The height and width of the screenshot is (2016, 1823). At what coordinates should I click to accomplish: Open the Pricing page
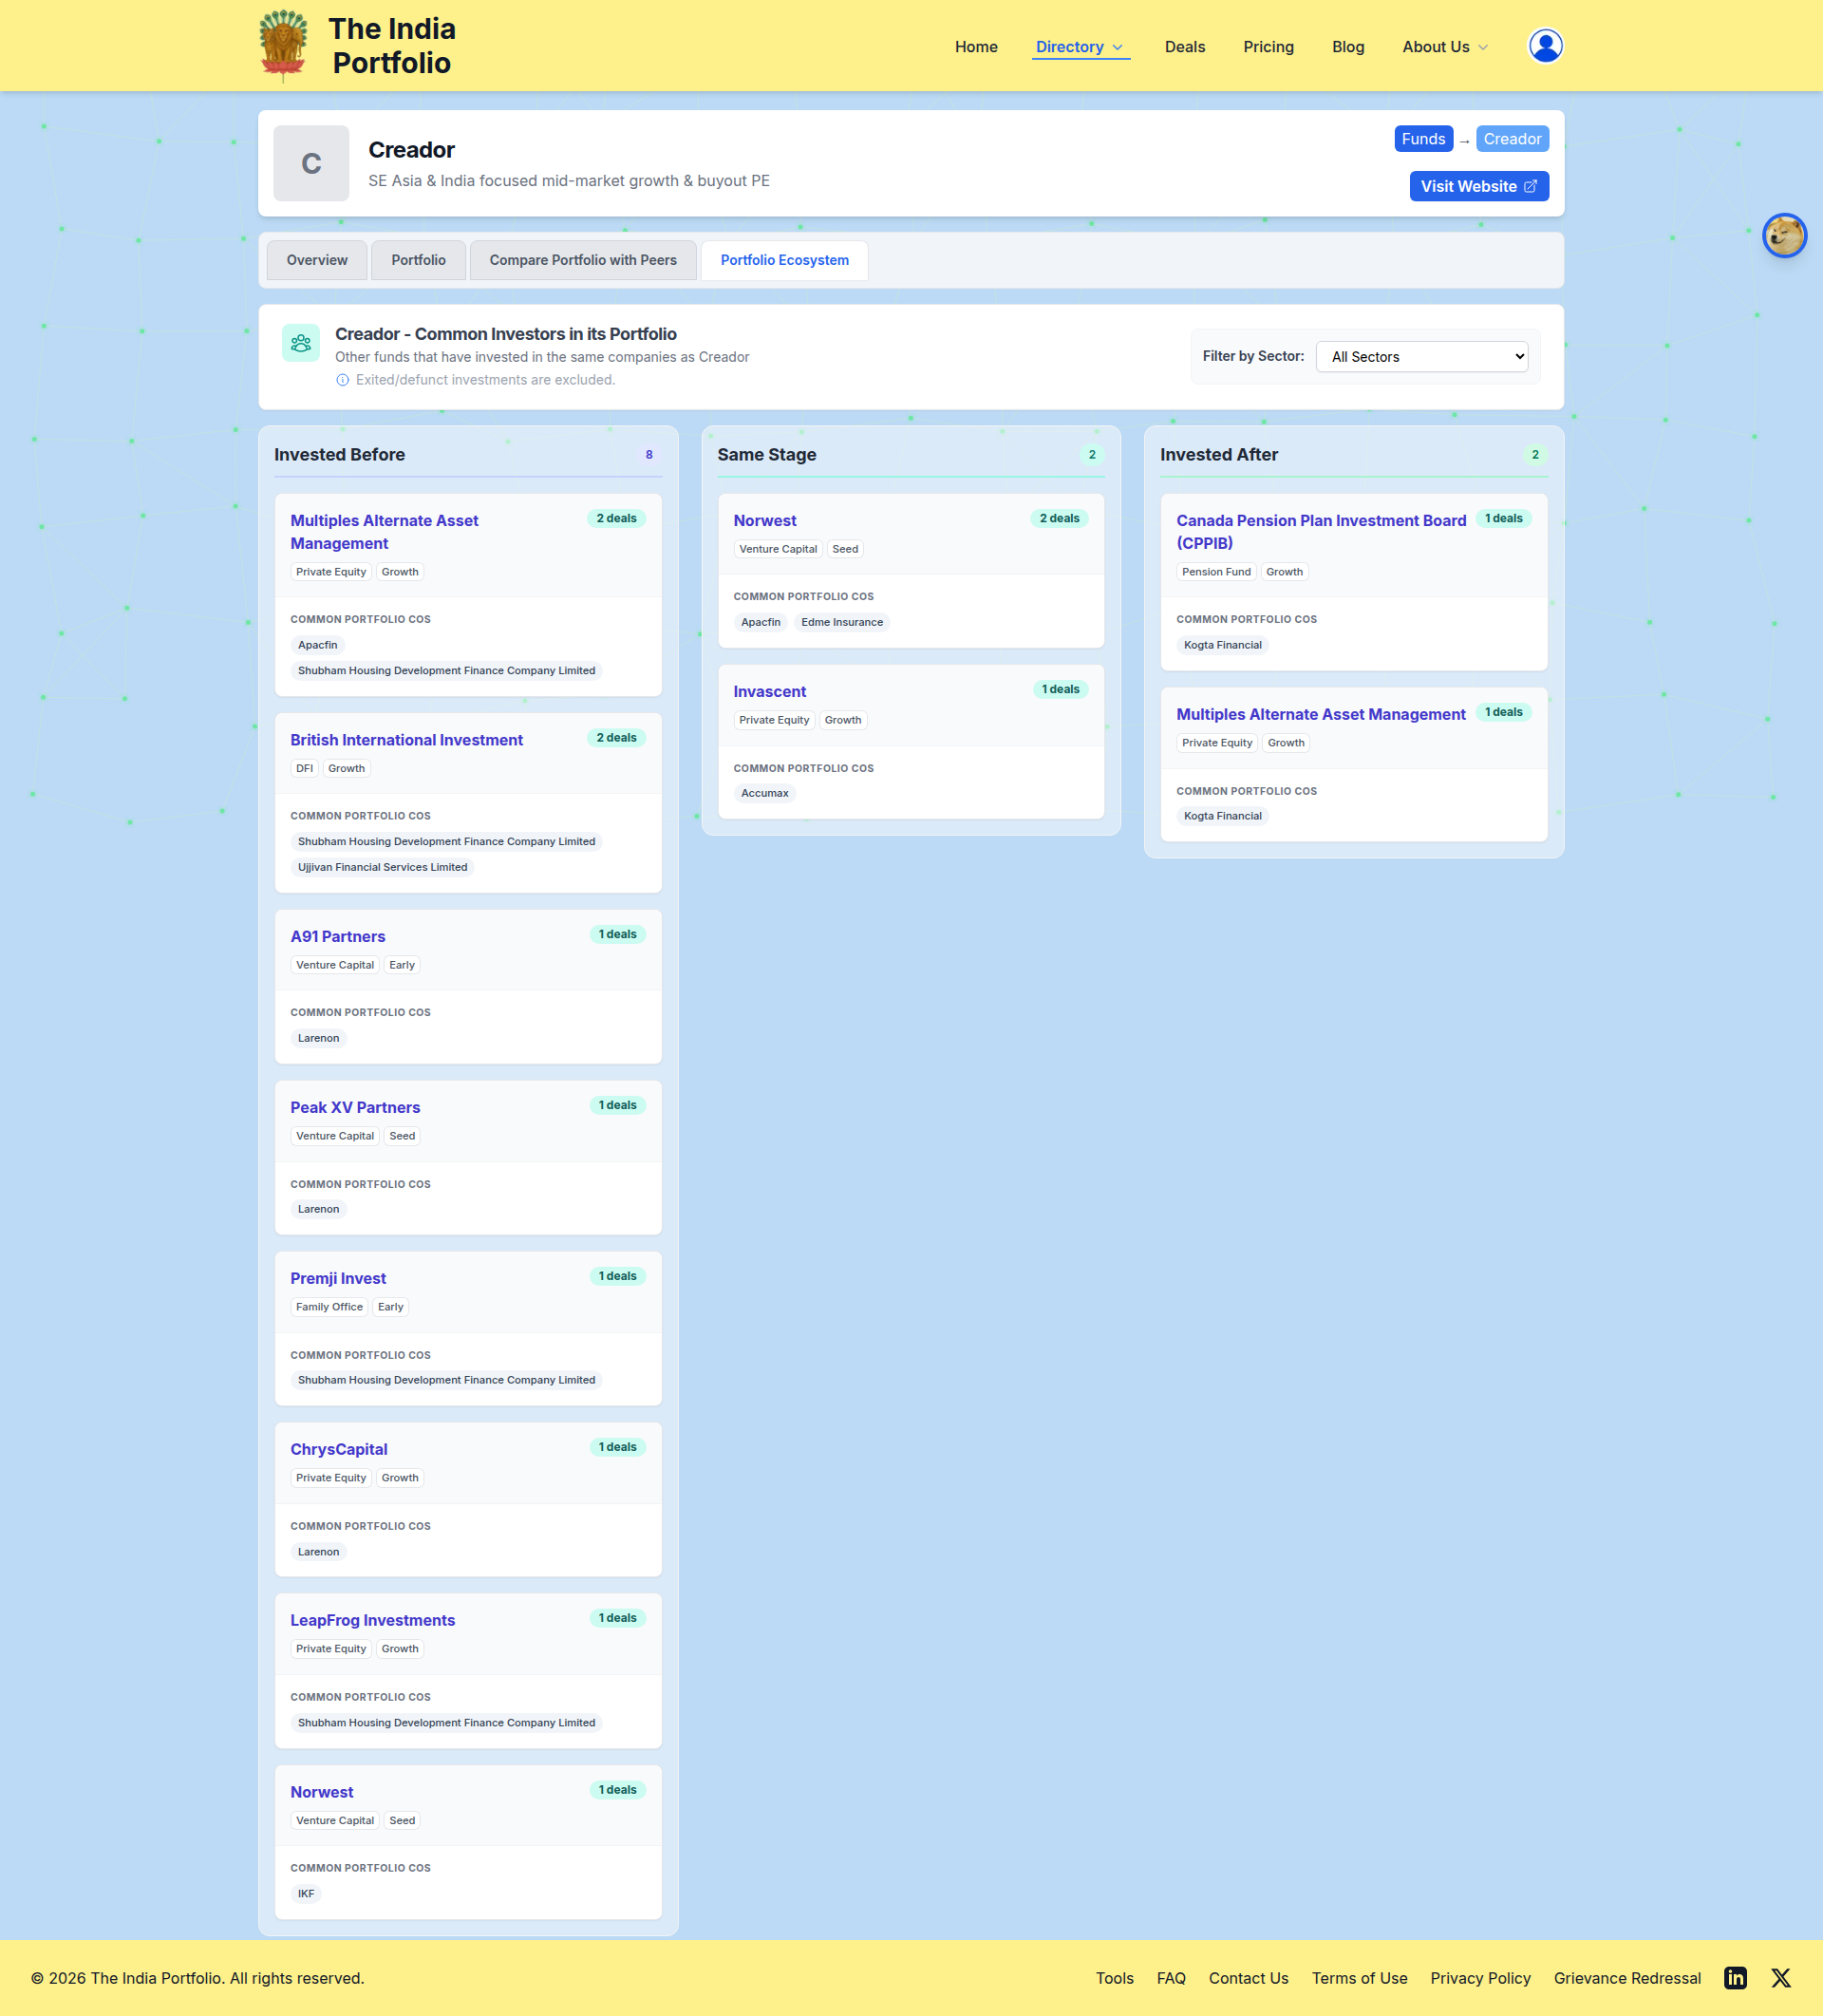(x=1268, y=47)
